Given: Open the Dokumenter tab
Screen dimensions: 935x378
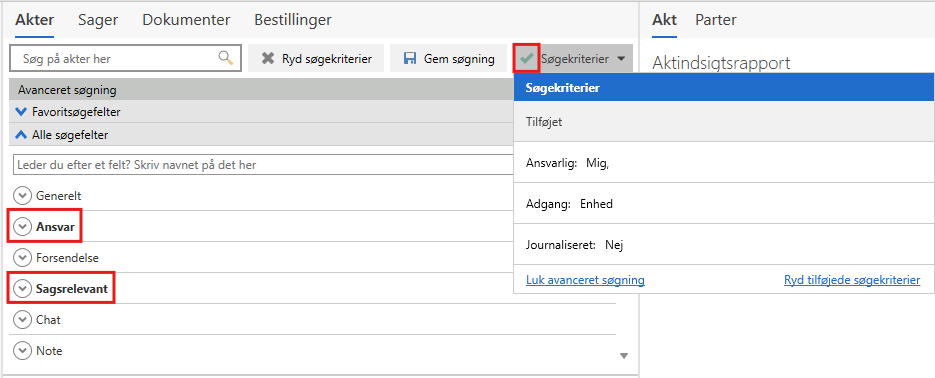Looking at the screenshot, I should coord(186,20).
